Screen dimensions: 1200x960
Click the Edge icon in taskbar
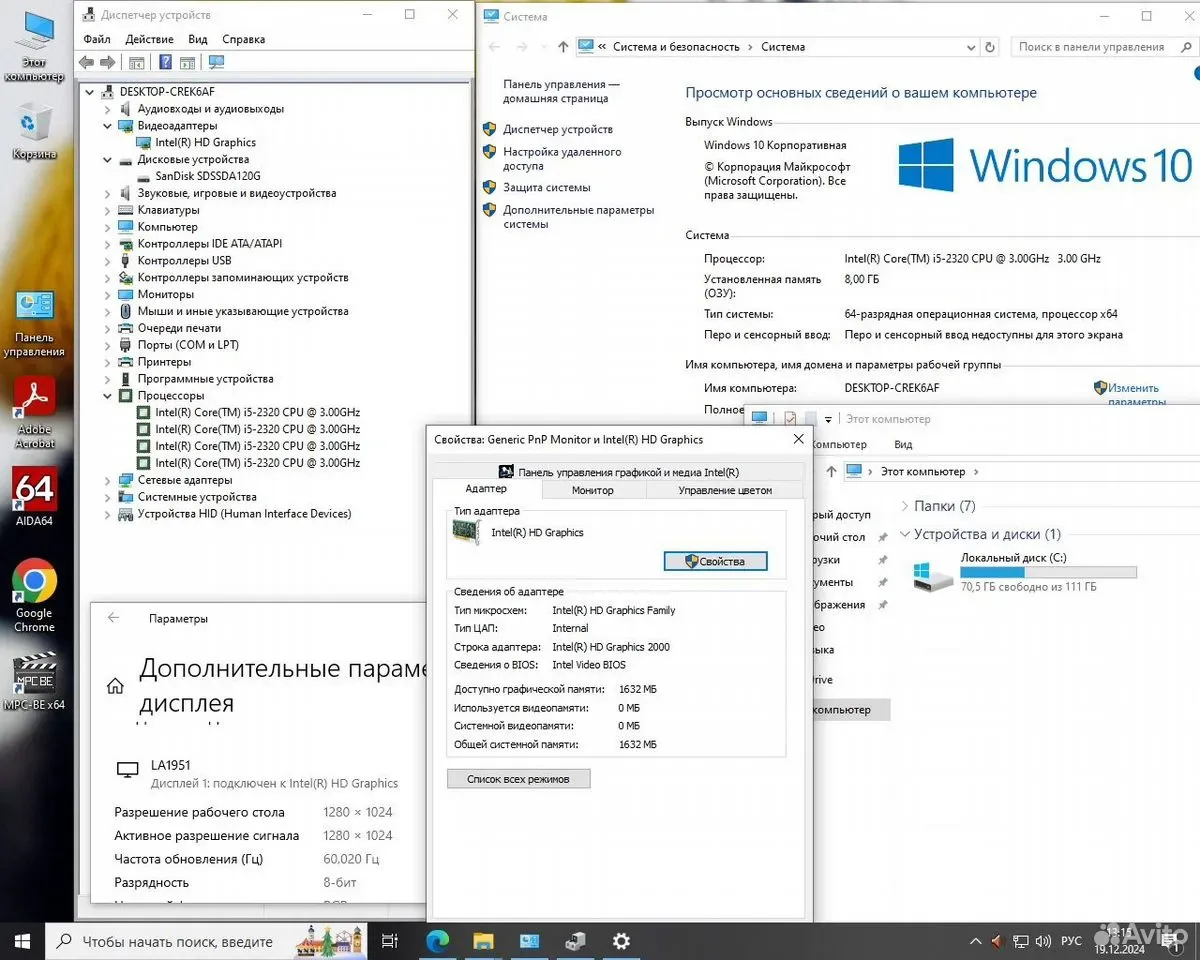(x=437, y=941)
